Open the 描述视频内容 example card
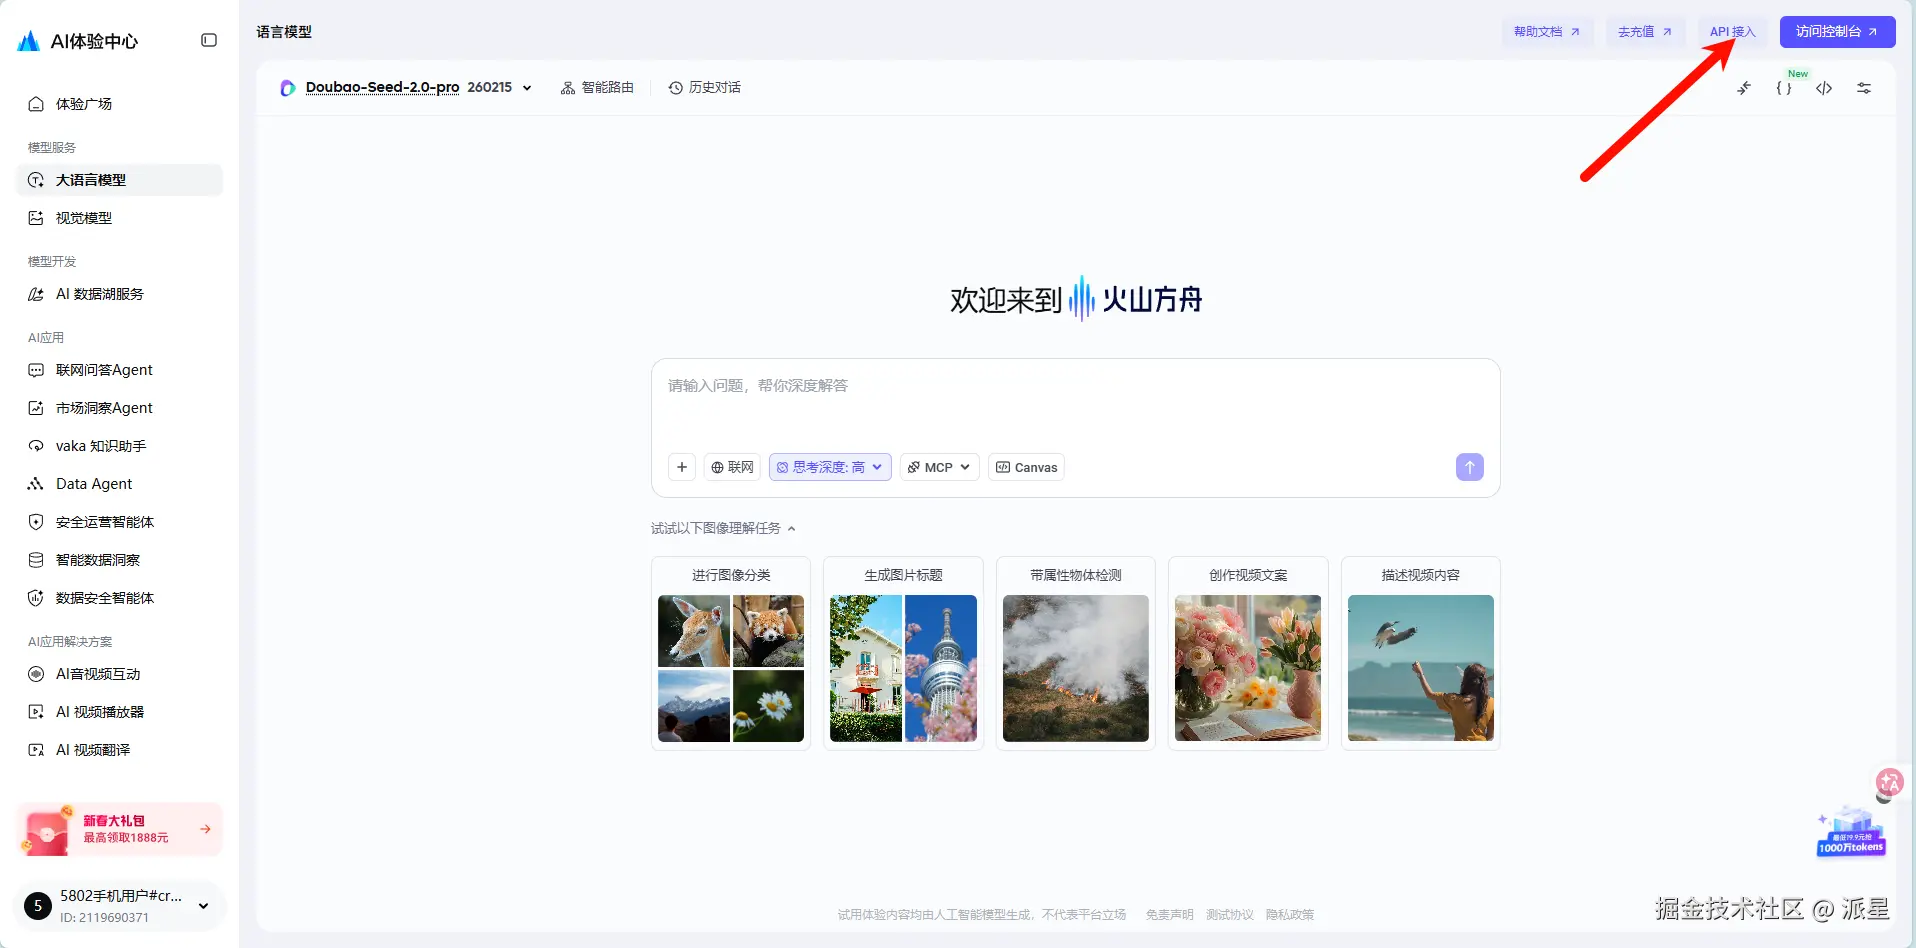1916x948 pixels. point(1421,653)
